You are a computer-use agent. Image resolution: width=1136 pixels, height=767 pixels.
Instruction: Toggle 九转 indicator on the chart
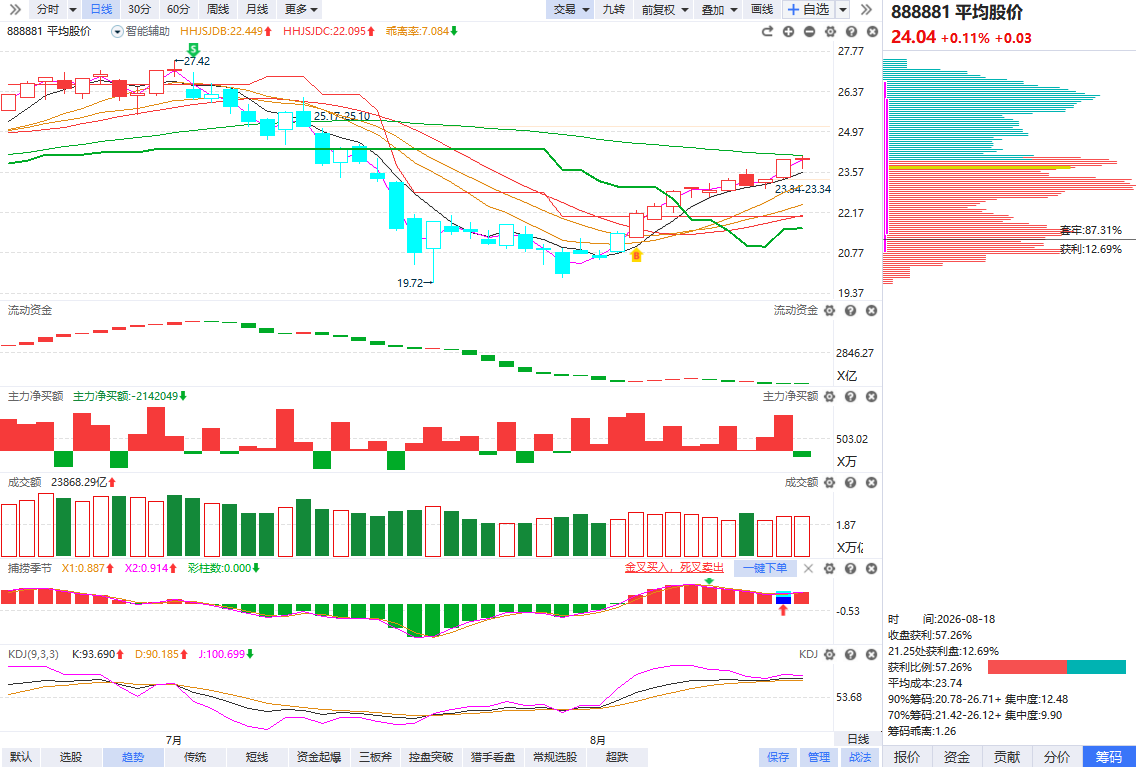click(614, 9)
